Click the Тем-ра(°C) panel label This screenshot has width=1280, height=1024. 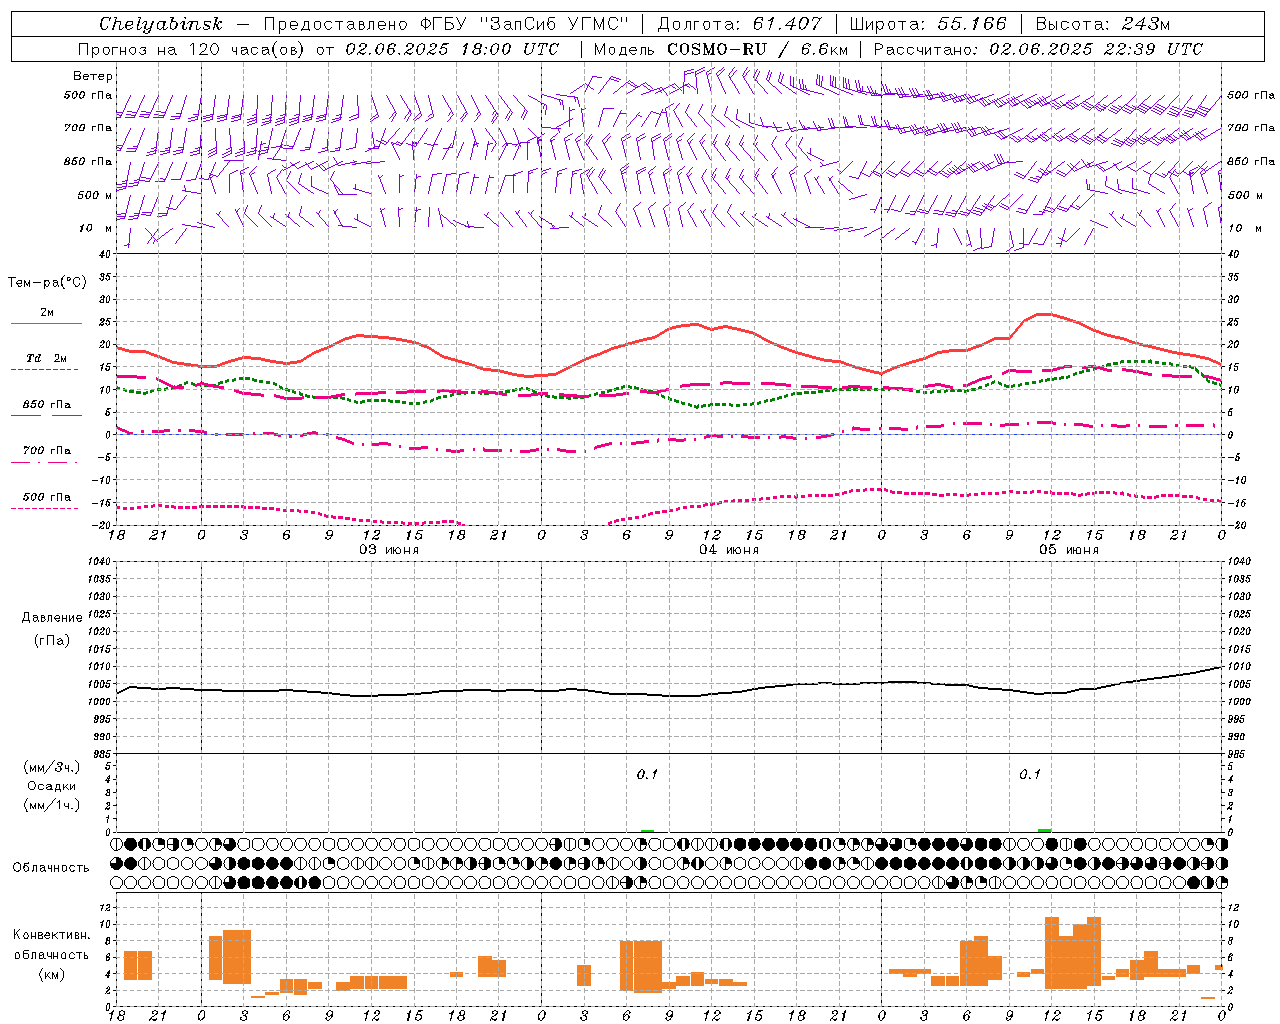pyautogui.click(x=47, y=283)
